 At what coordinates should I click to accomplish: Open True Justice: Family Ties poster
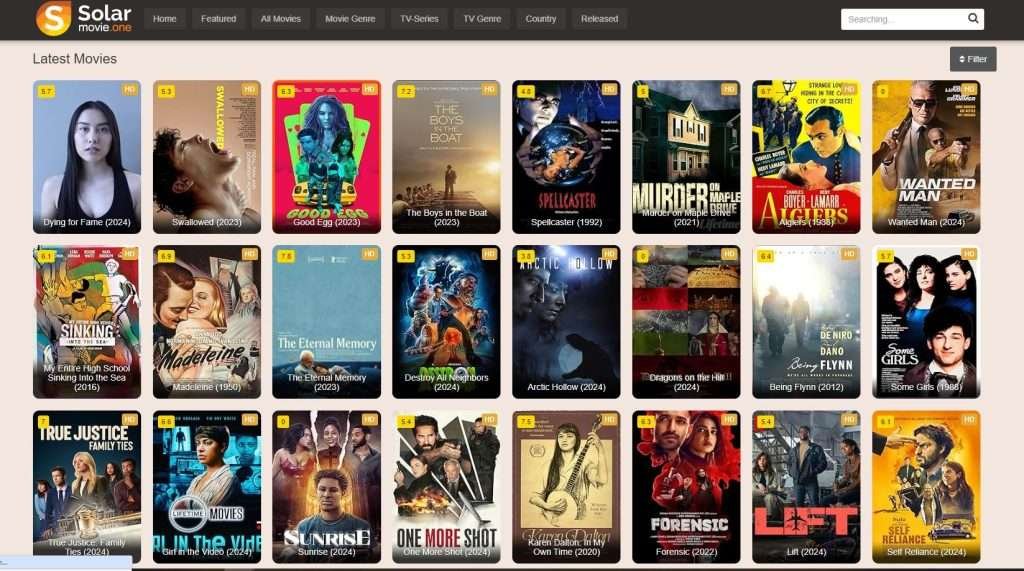tap(87, 487)
